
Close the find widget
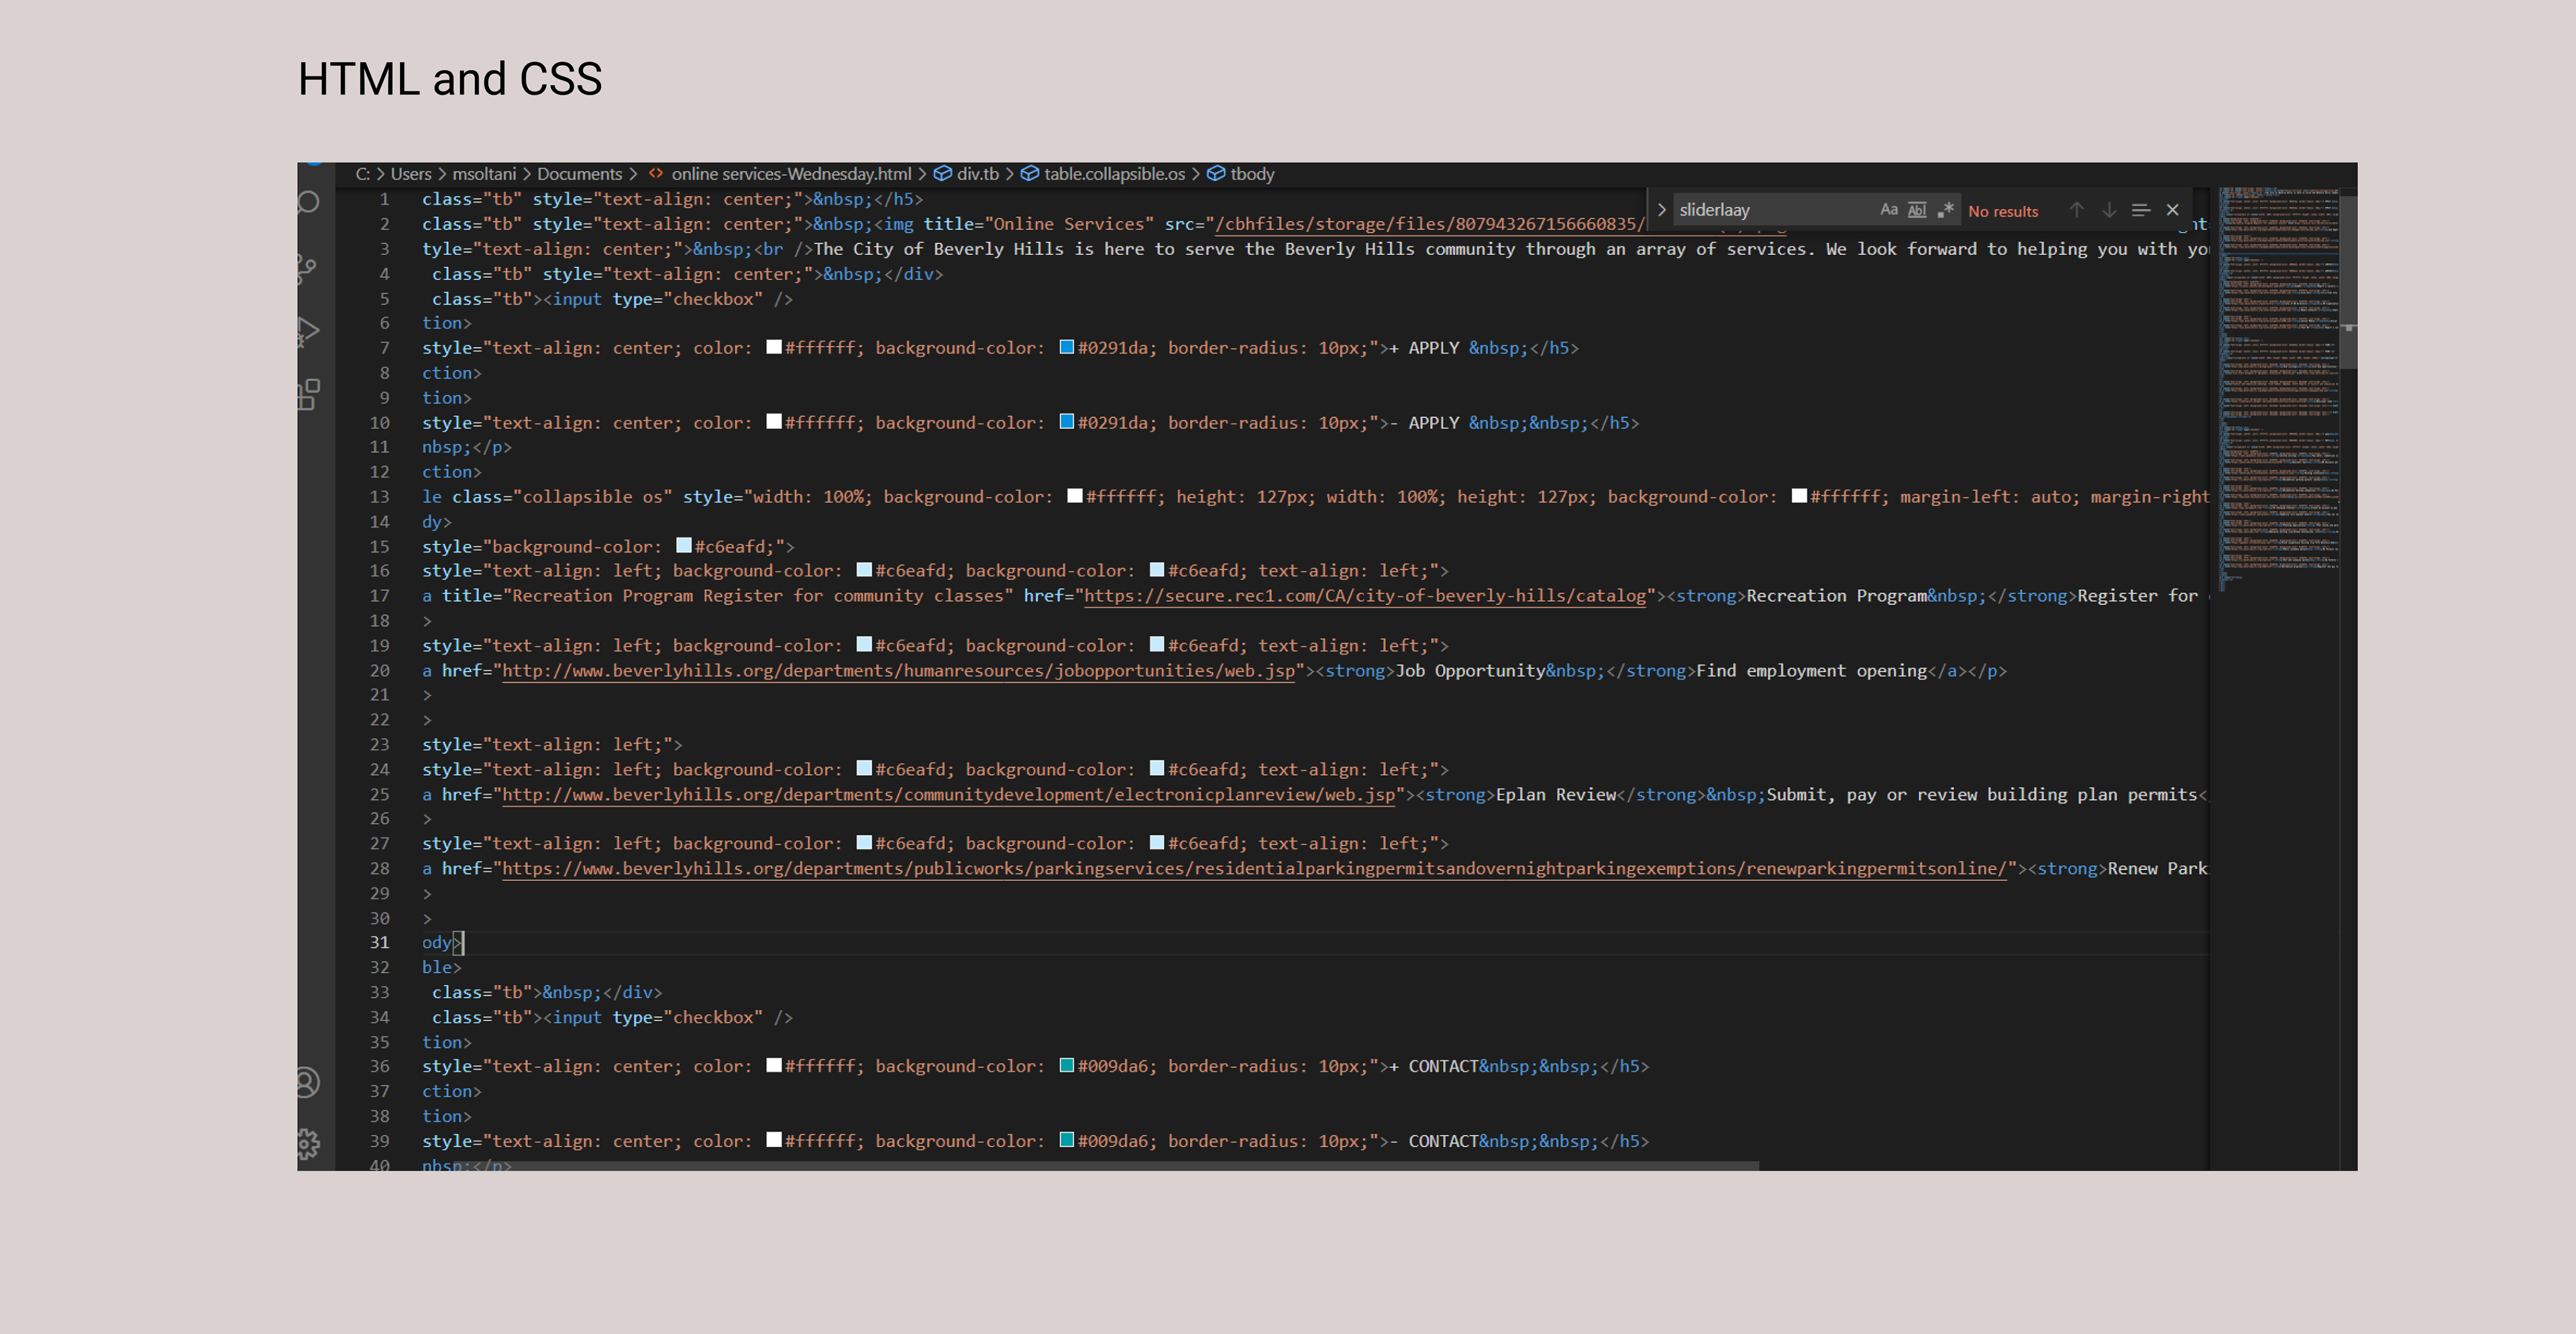pos(2172,210)
